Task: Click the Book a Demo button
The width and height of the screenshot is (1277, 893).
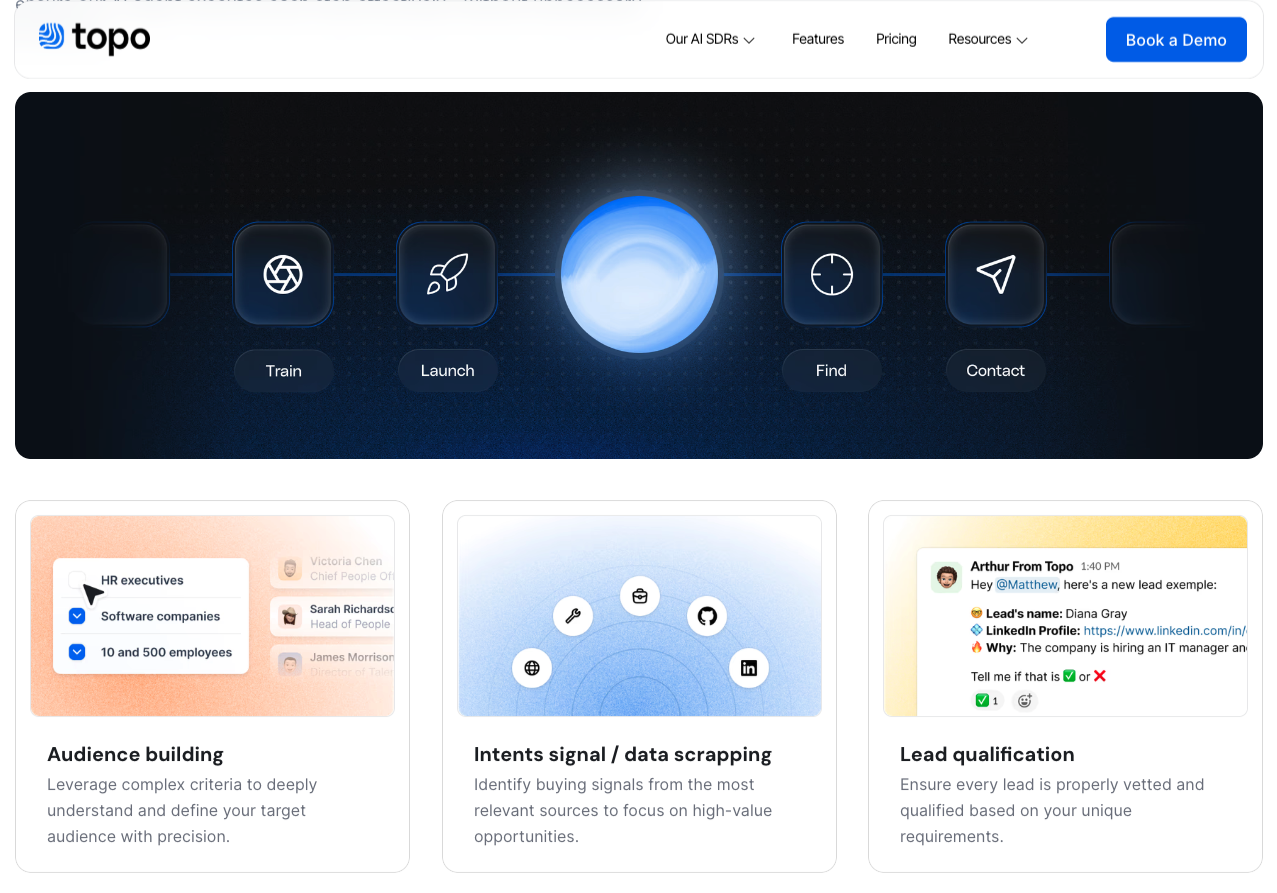Action: tap(1176, 40)
